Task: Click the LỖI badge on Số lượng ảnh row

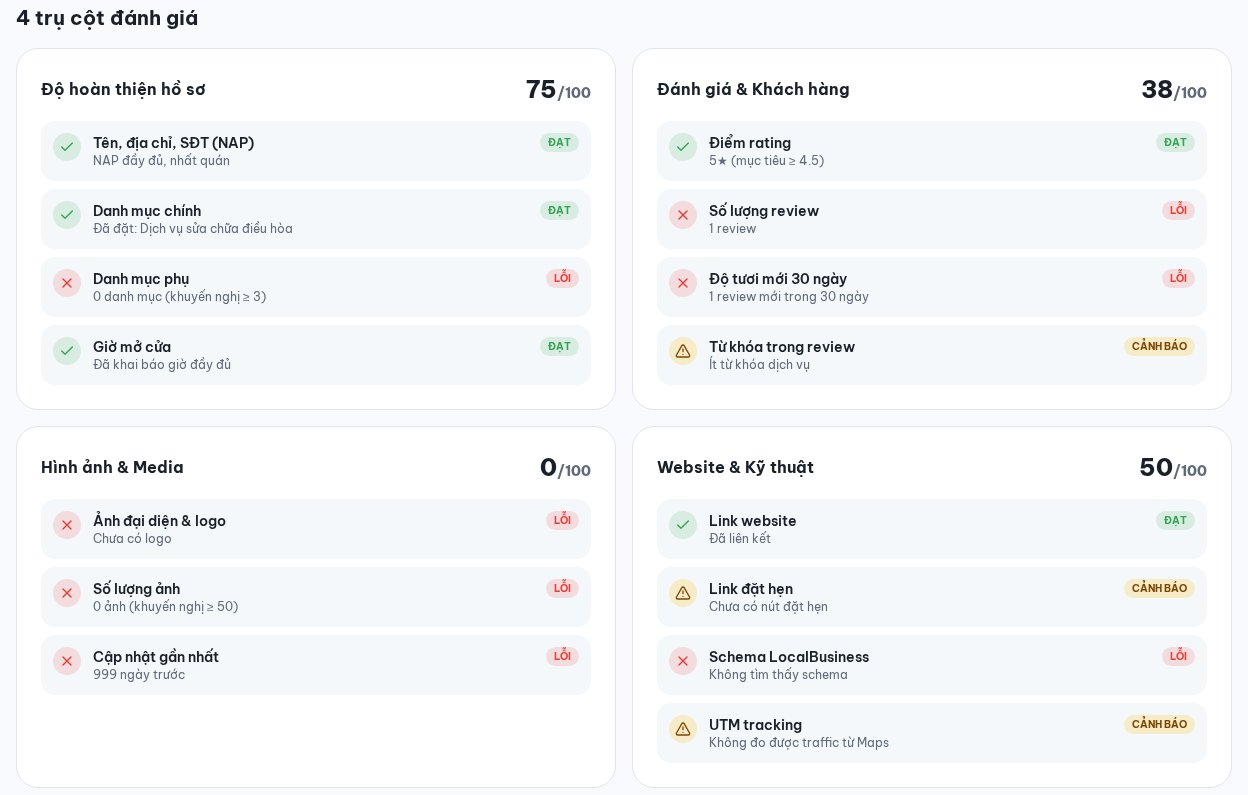Action: coord(562,588)
